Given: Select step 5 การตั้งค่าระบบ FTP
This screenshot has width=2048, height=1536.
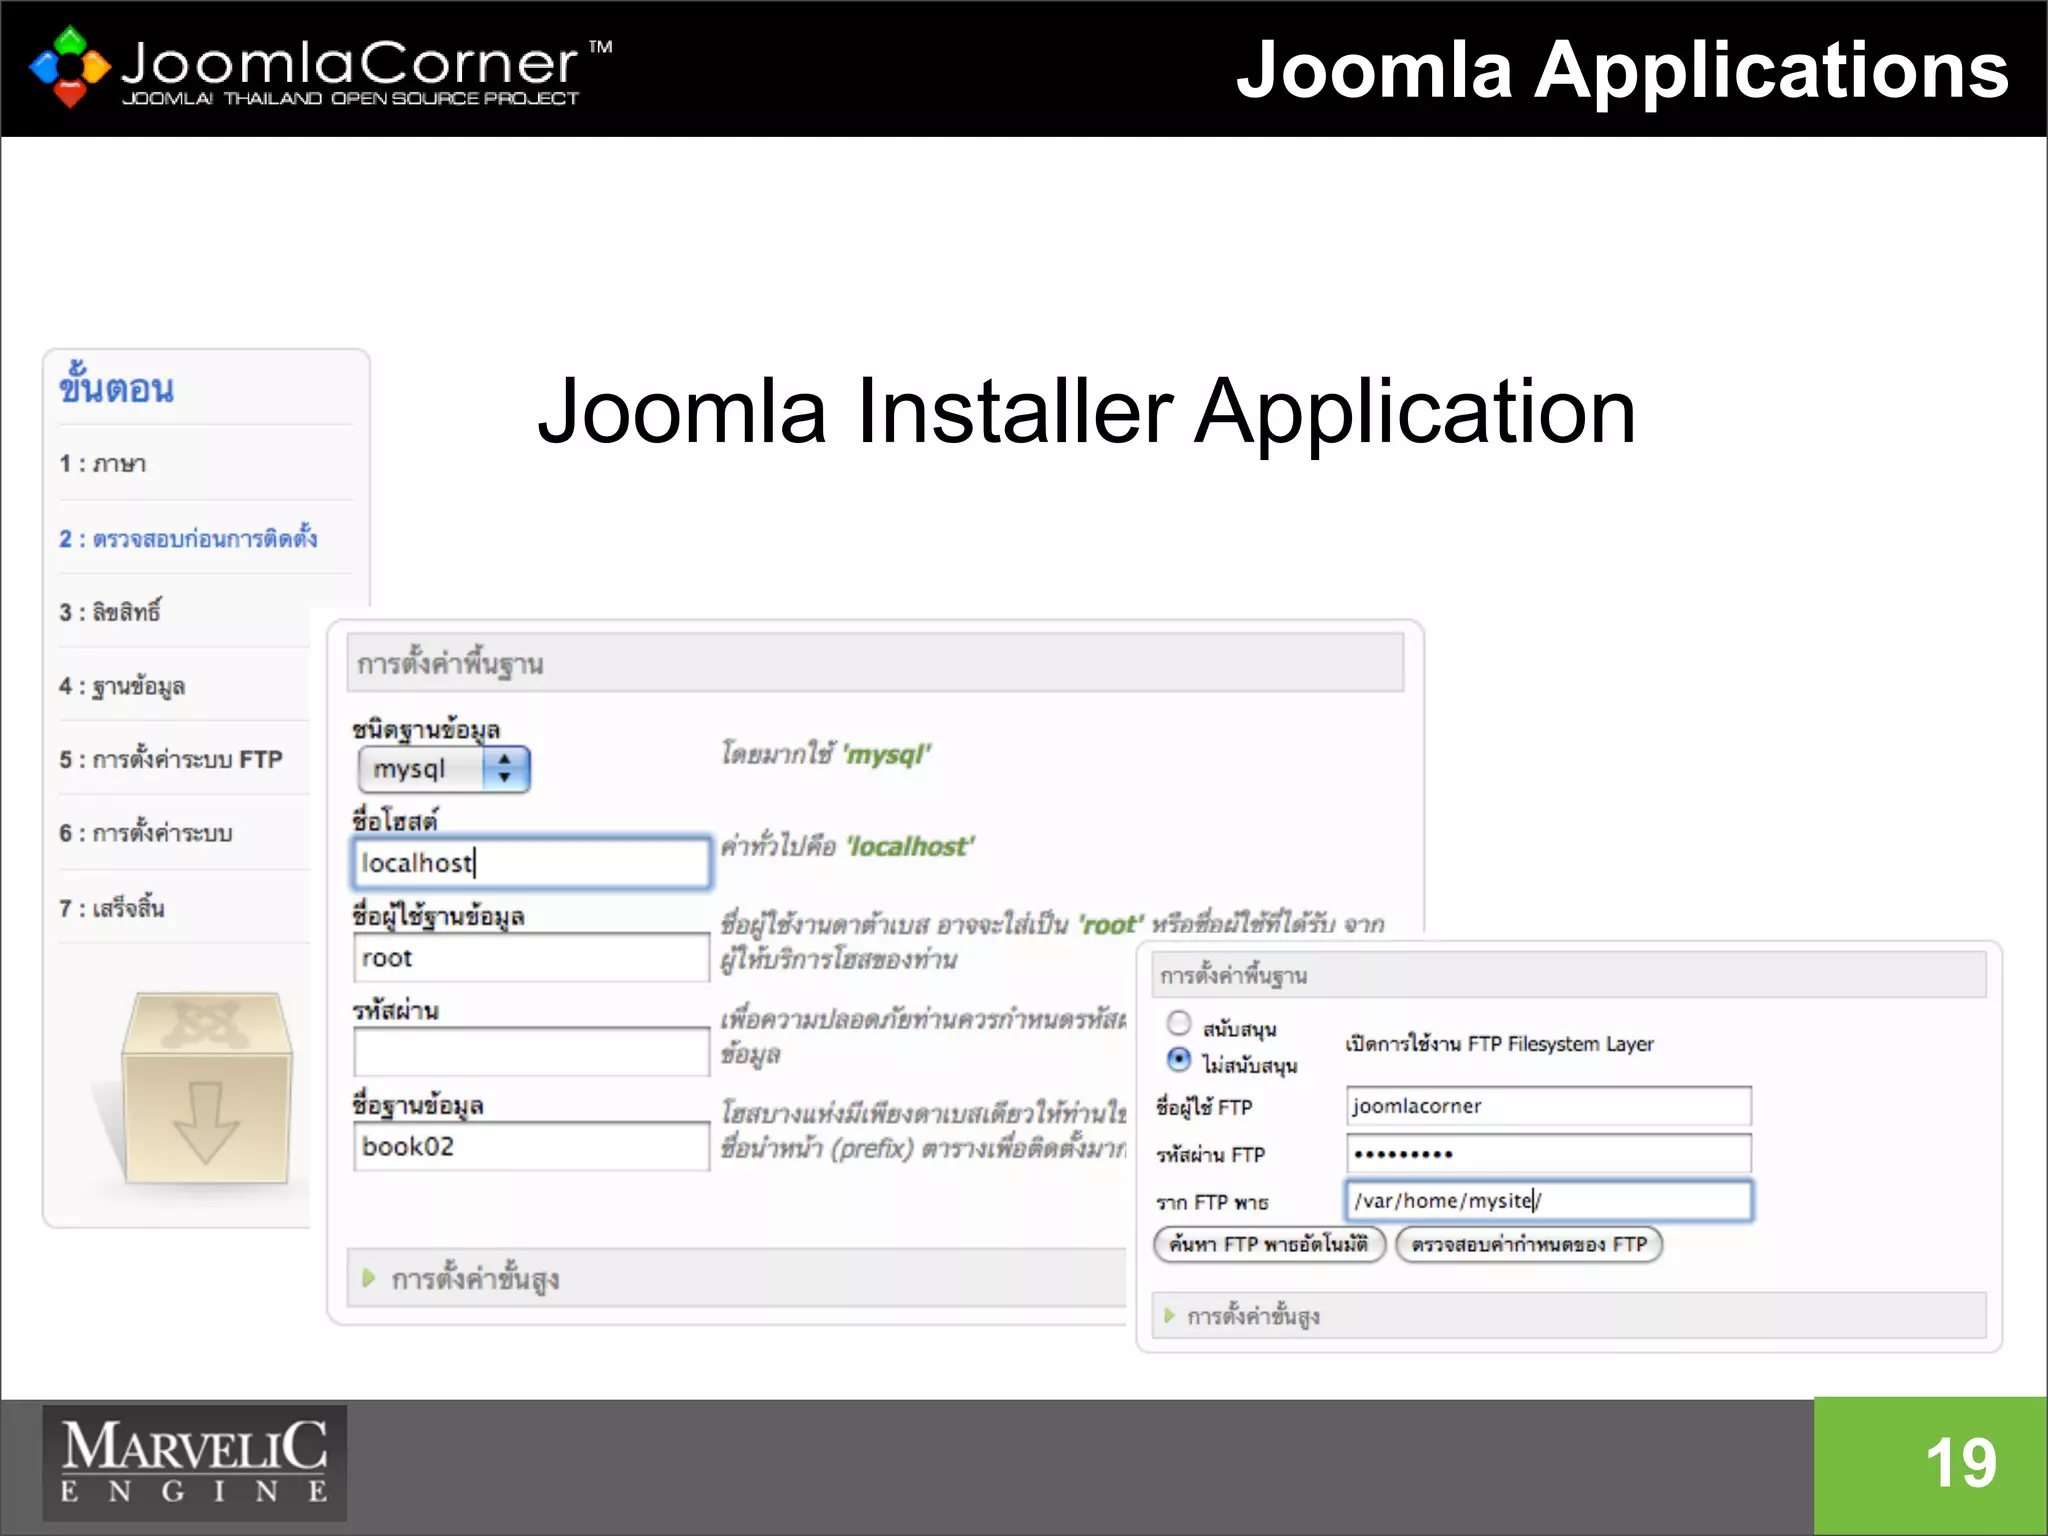Looking at the screenshot, I should click(171, 759).
